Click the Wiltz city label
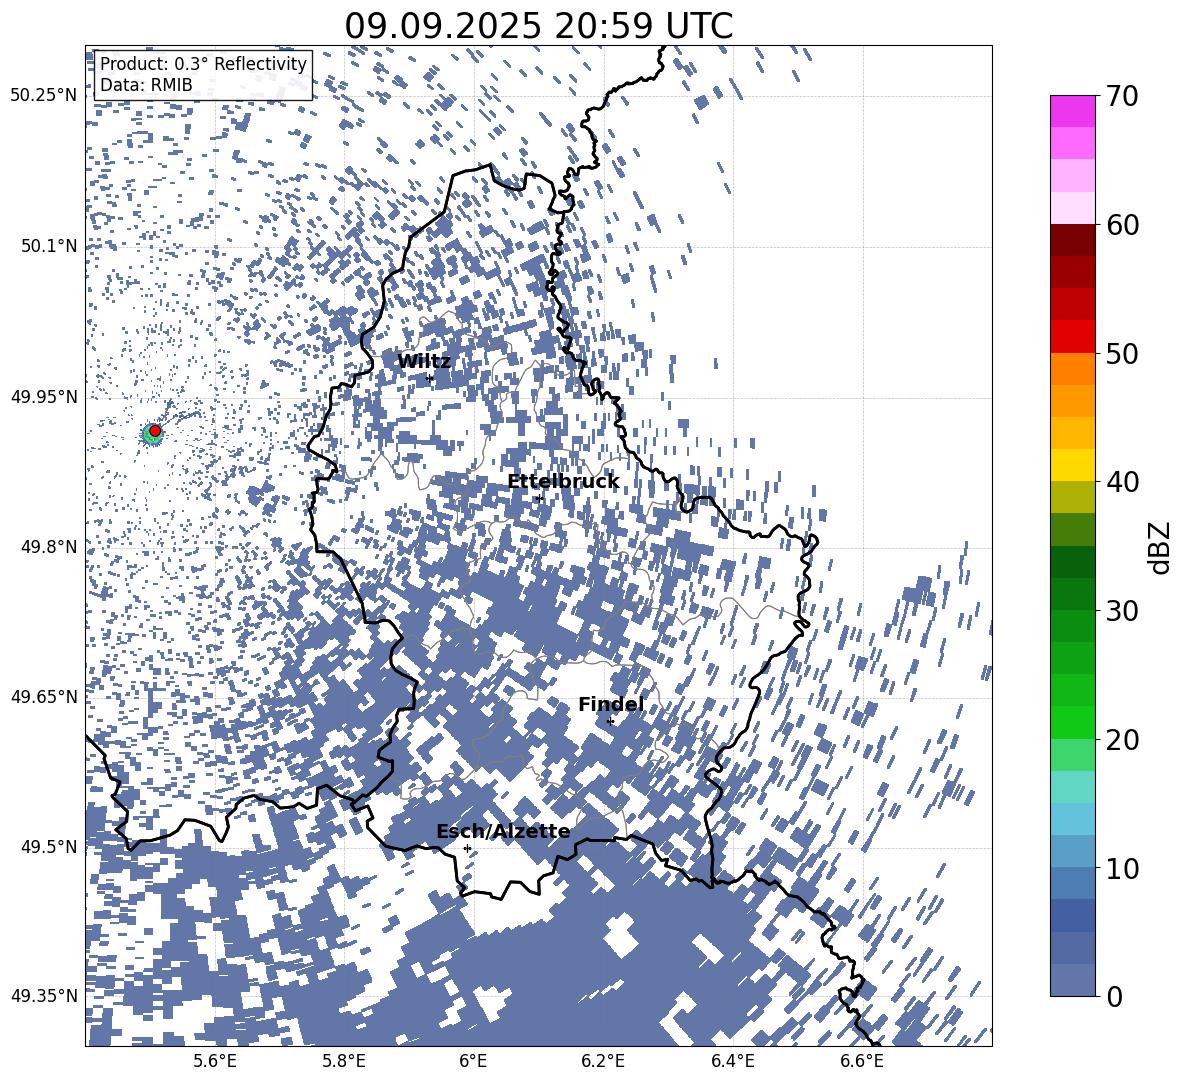The image size is (1184, 1081). [424, 362]
